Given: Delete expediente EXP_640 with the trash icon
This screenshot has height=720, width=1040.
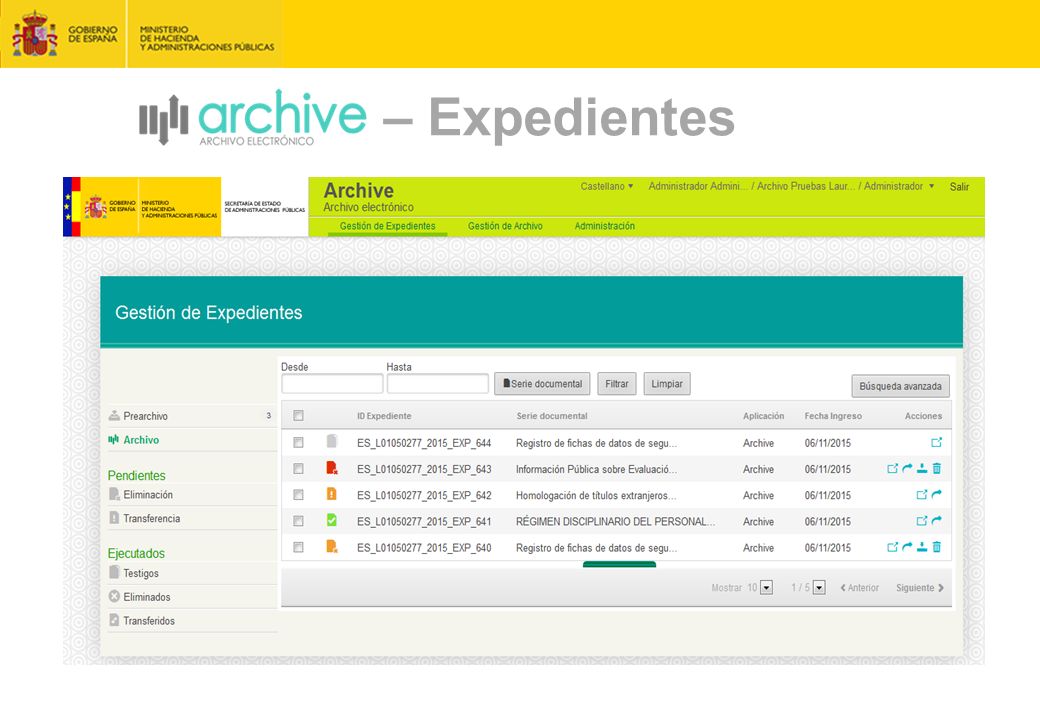Looking at the screenshot, I should coord(937,547).
